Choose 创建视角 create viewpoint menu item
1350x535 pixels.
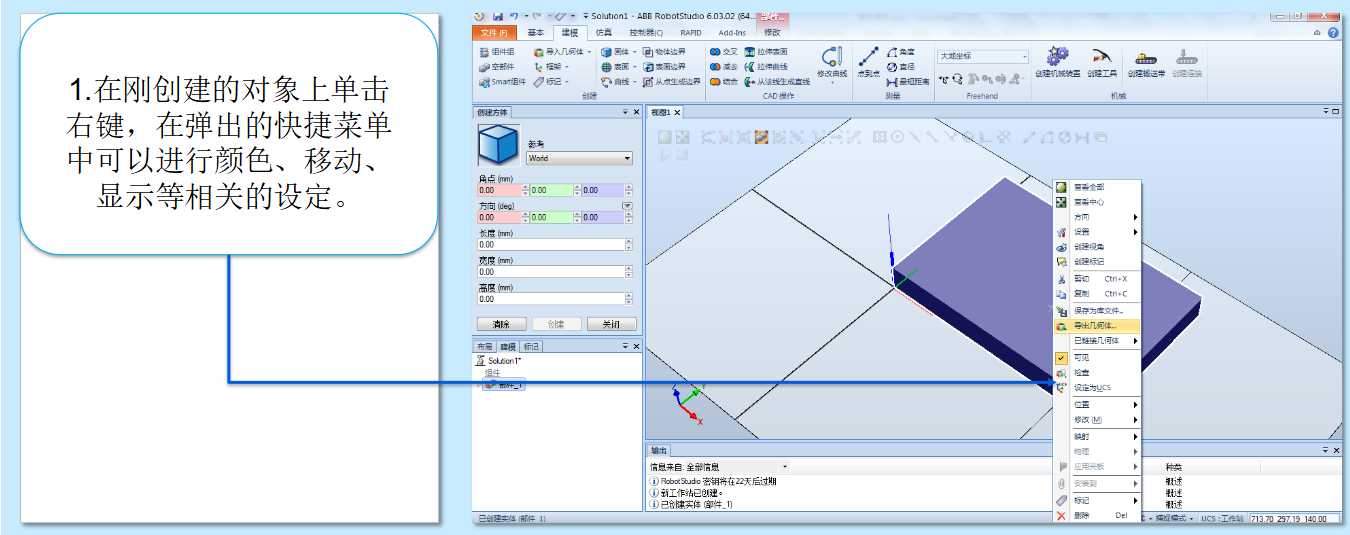(1097, 247)
